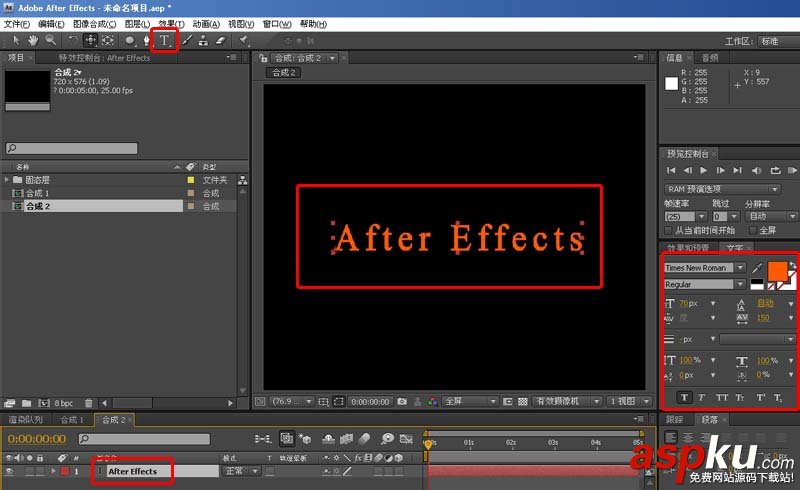This screenshot has height=490, width=800.
Task: Mute audio in preview panel
Action: [x=757, y=170]
